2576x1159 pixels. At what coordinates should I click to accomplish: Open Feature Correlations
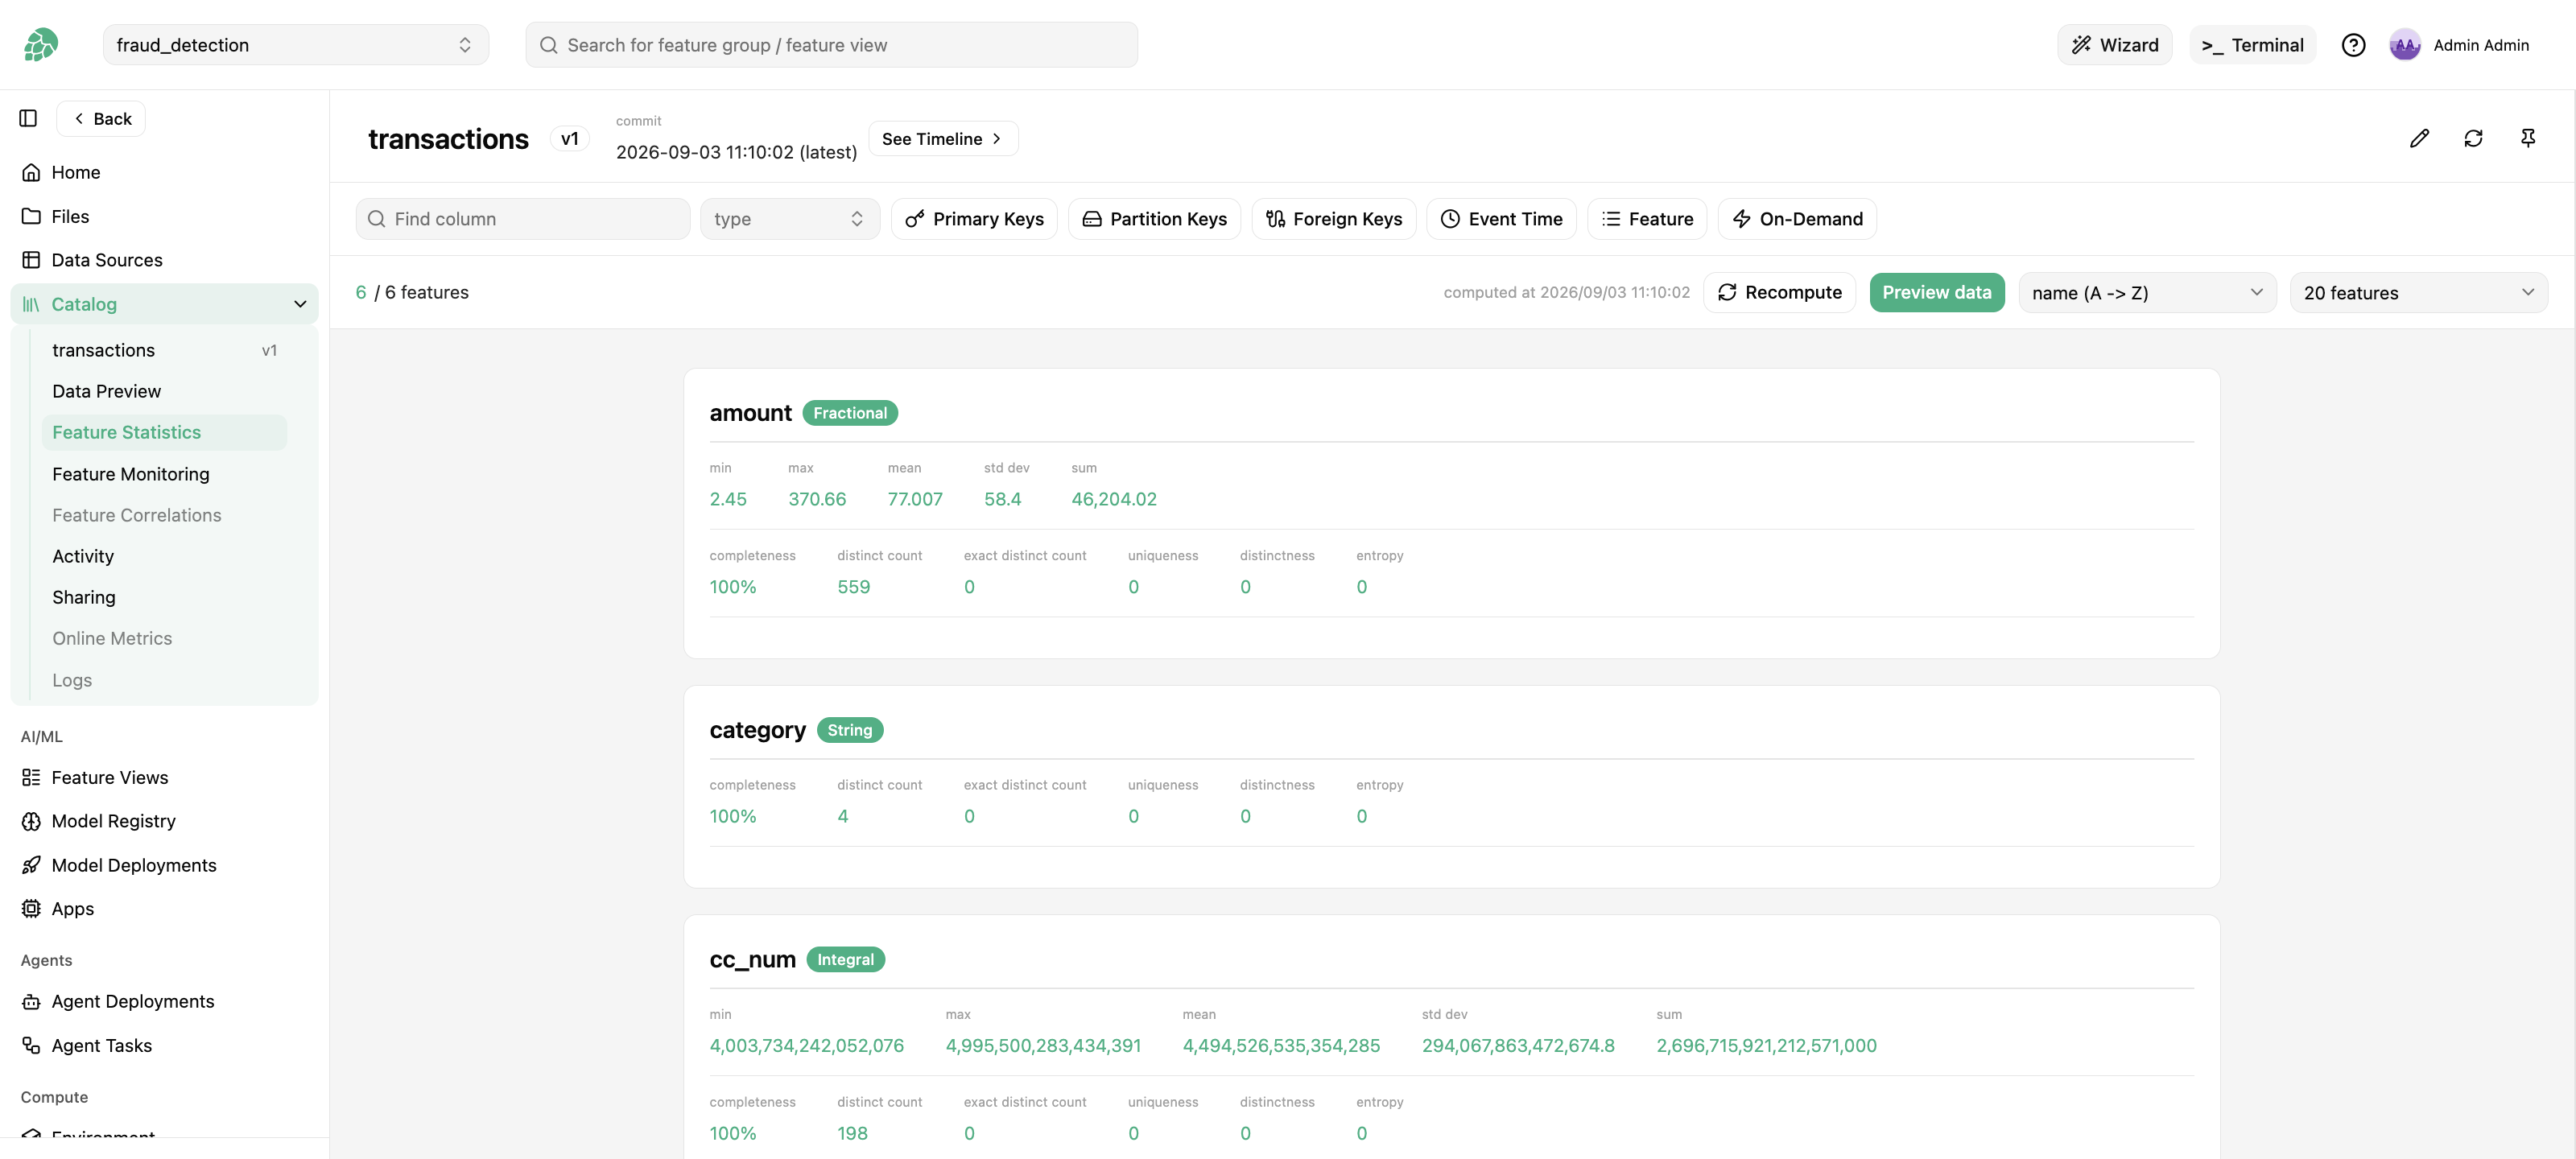coord(165,515)
